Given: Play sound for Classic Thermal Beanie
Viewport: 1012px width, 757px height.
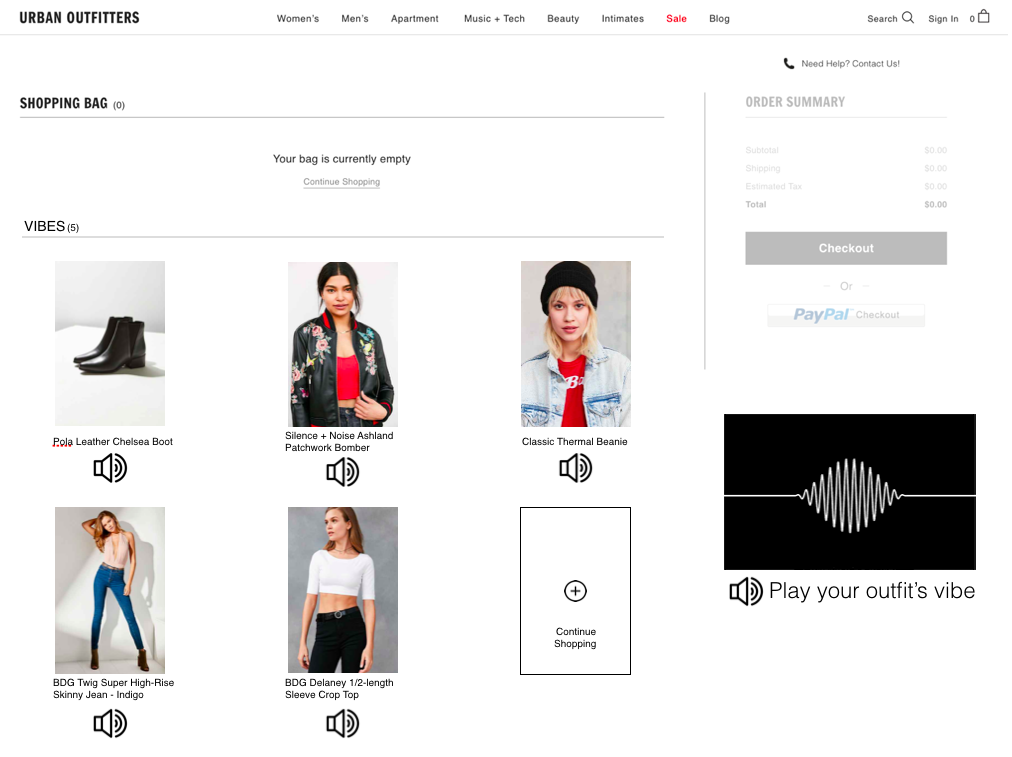Looking at the screenshot, I should pos(576,468).
